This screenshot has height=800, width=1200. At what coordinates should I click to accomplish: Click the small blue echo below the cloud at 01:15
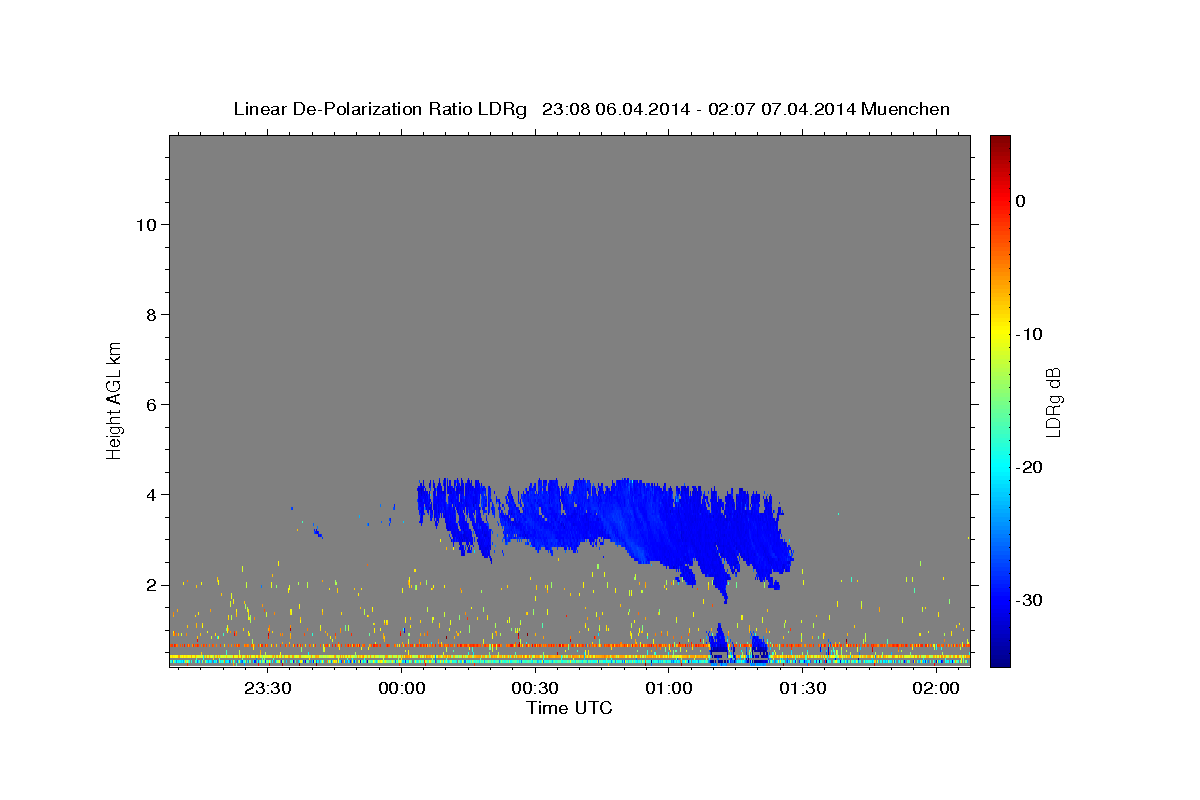(x=719, y=643)
